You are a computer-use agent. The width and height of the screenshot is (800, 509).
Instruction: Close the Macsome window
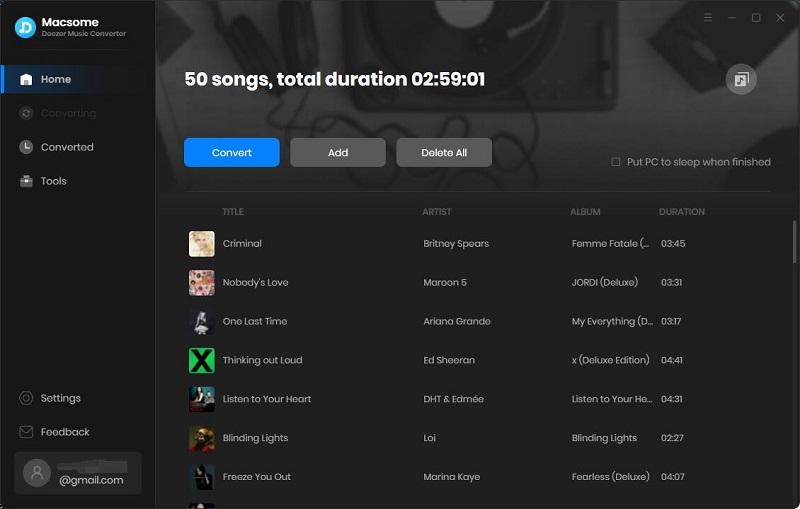[x=780, y=18]
